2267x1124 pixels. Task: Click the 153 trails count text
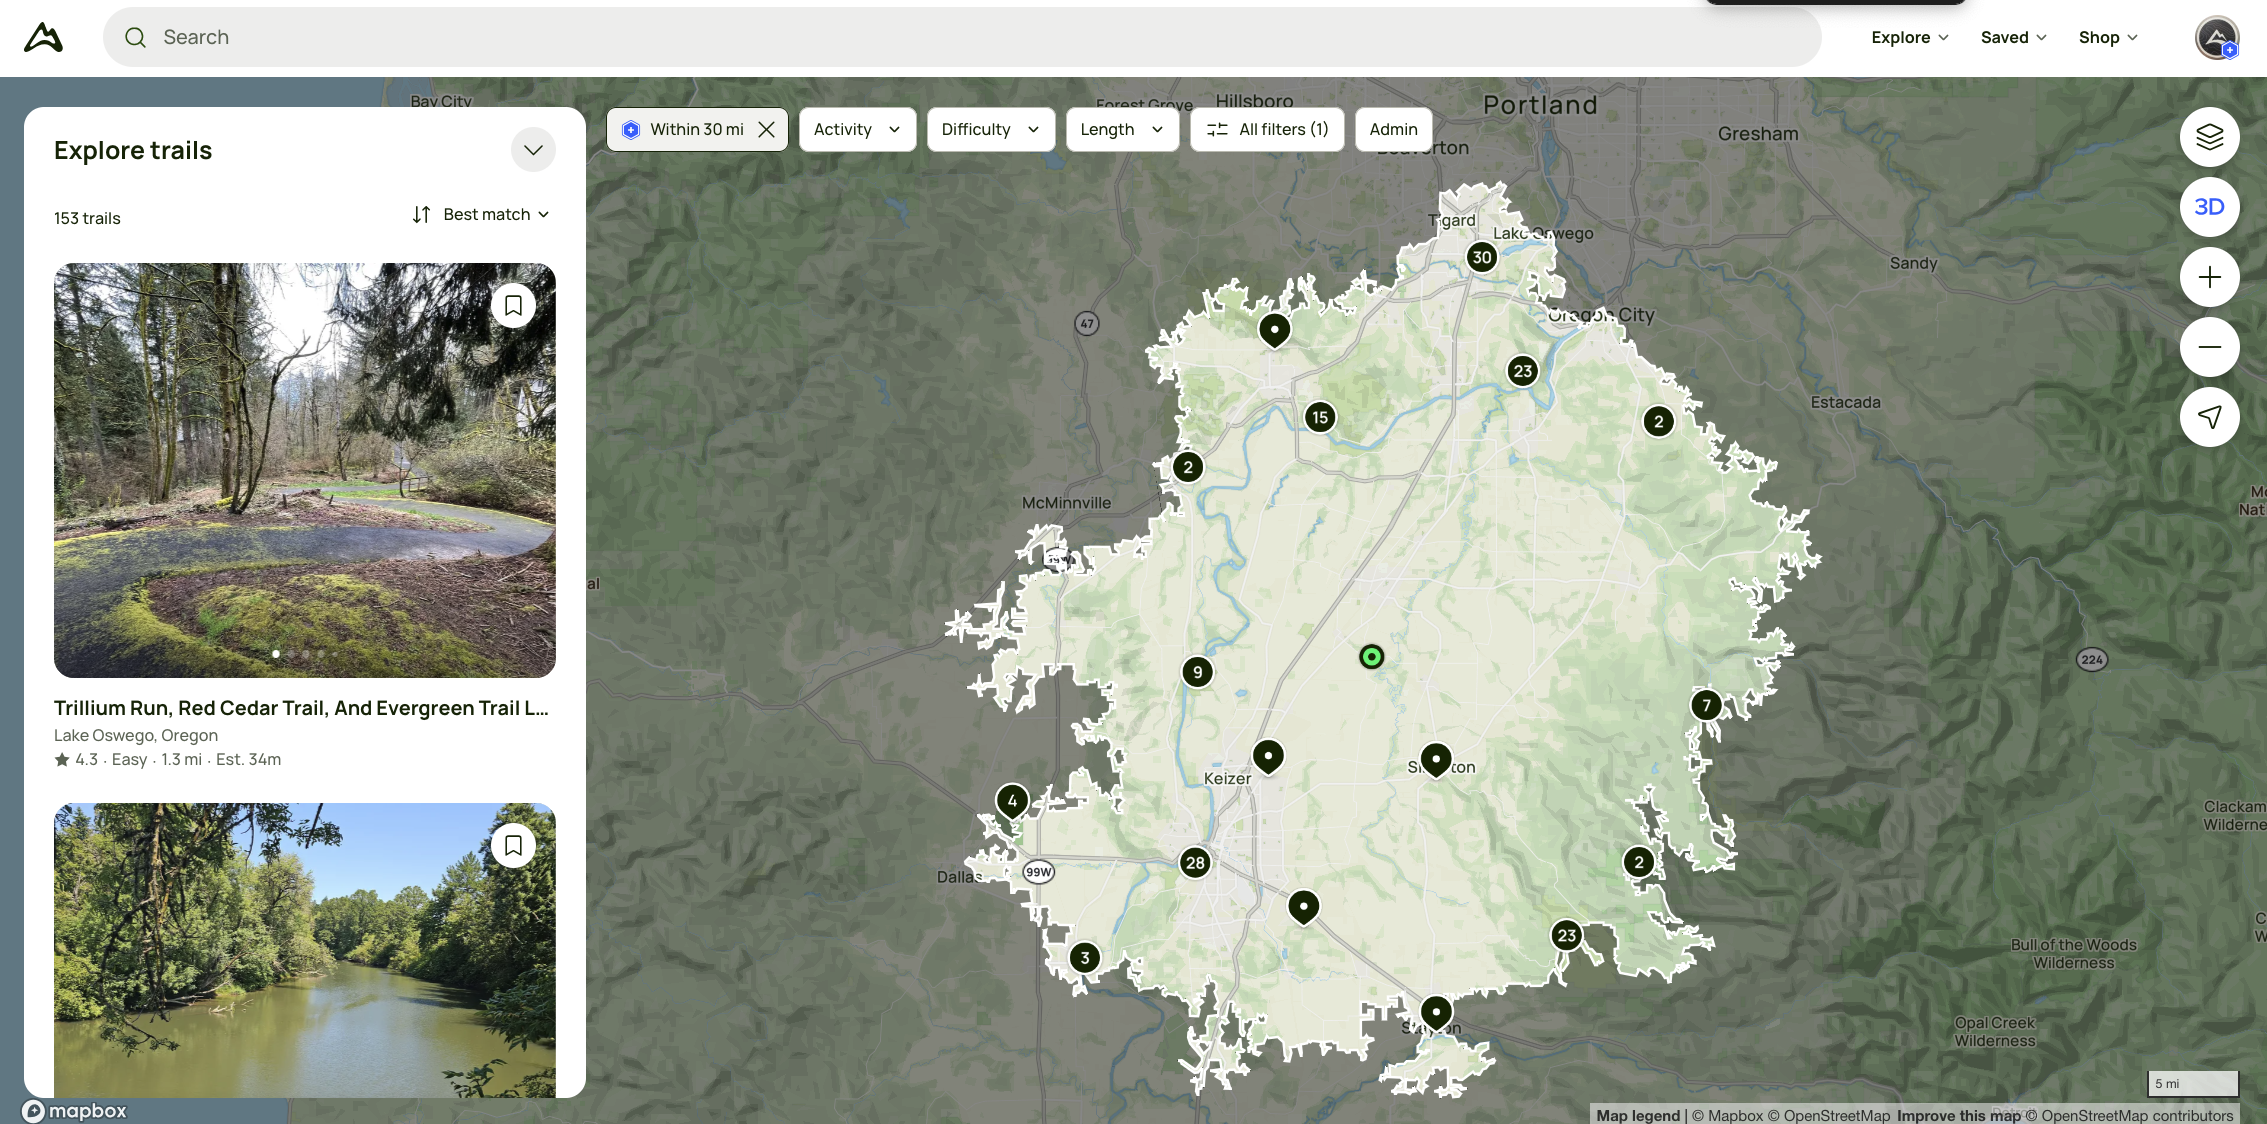[x=87, y=218]
